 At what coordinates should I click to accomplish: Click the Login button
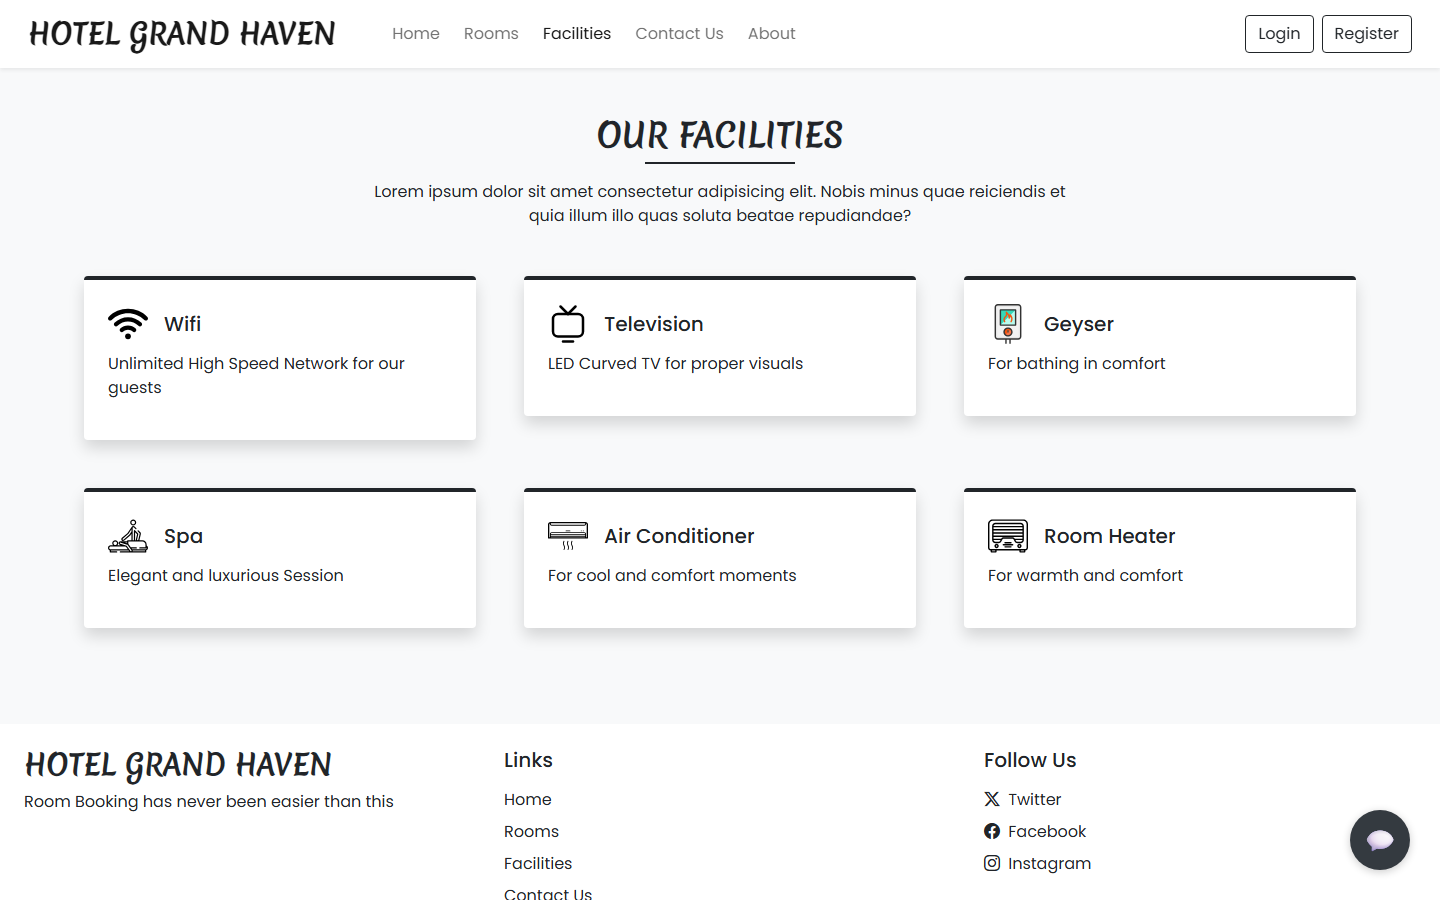pos(1279,34)
